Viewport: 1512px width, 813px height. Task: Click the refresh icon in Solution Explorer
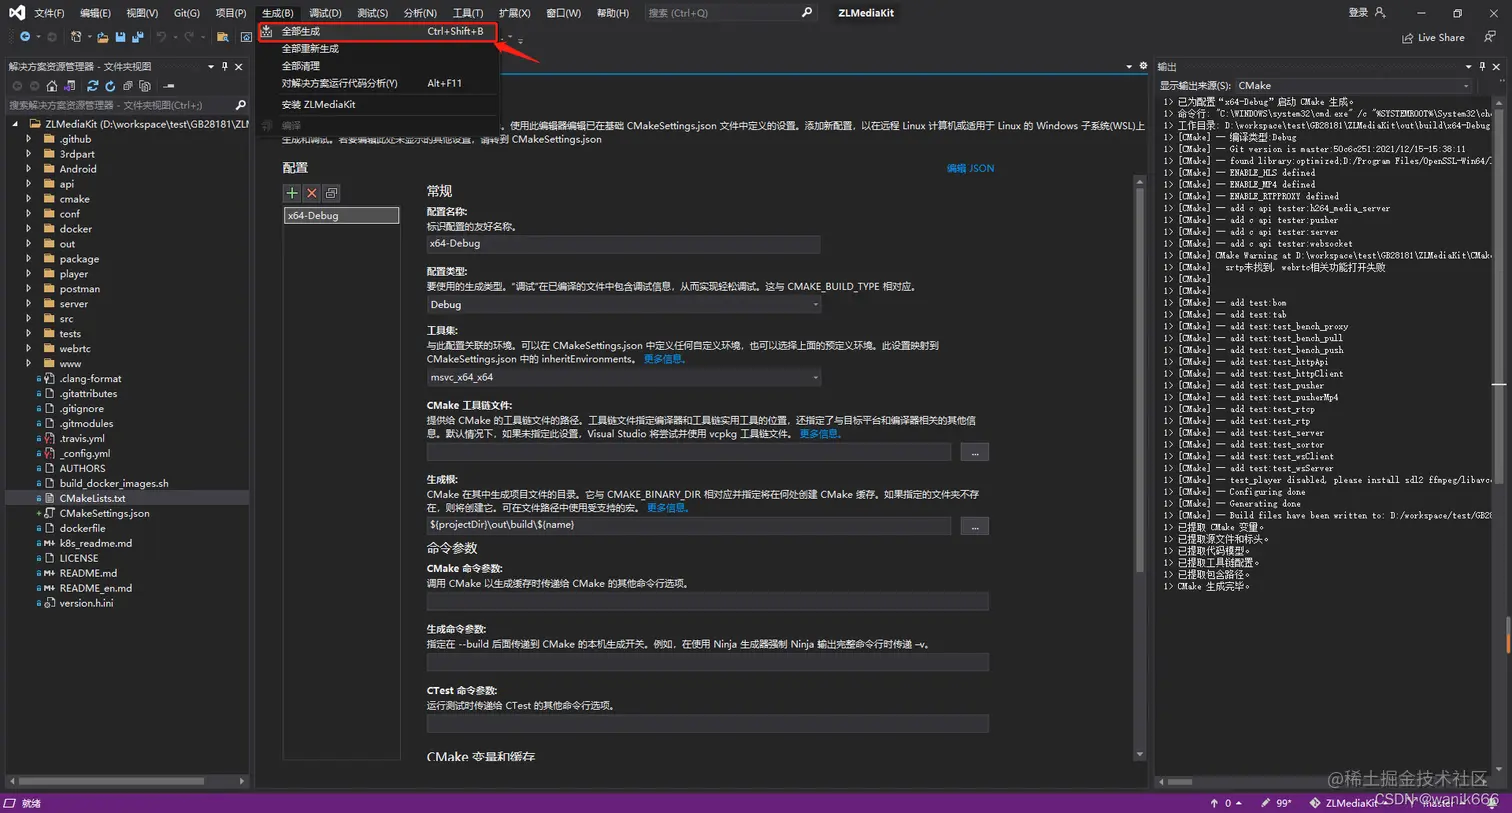pos(110,86)
